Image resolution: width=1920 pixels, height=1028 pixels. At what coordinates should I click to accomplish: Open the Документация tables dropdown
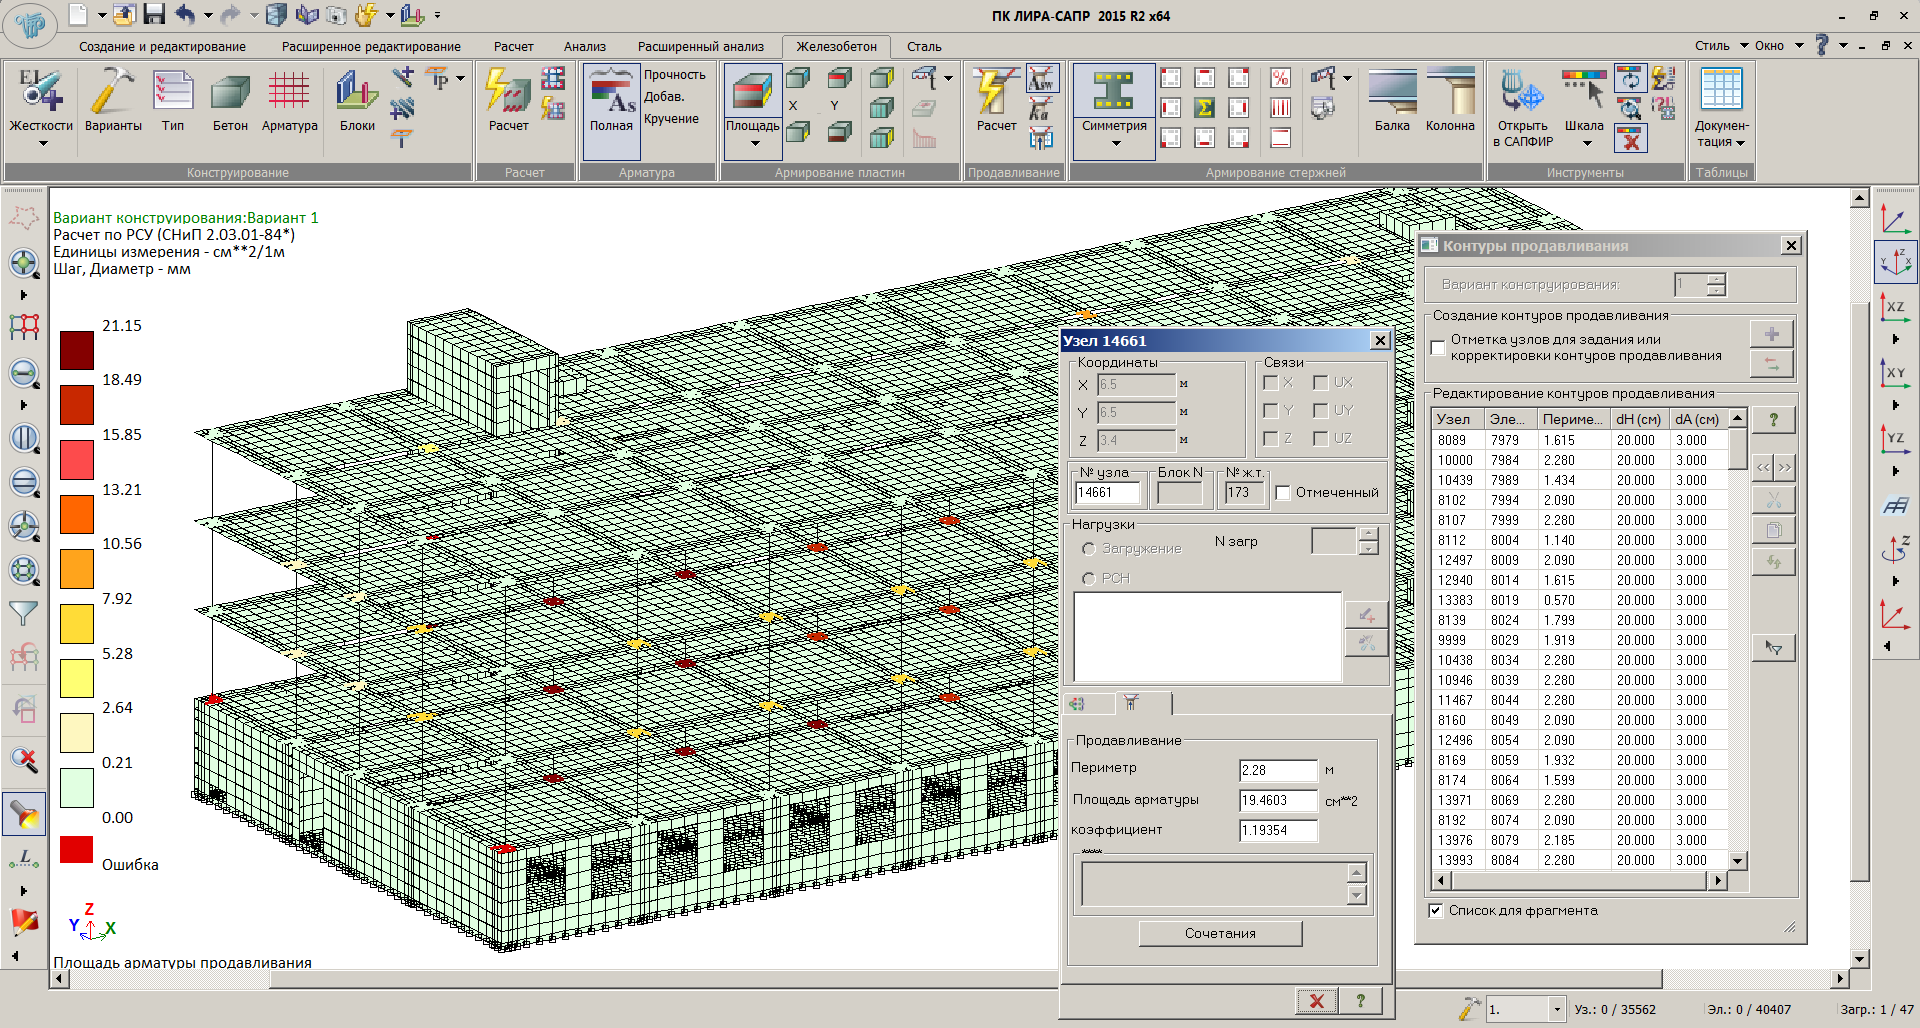pos(1740,143)
